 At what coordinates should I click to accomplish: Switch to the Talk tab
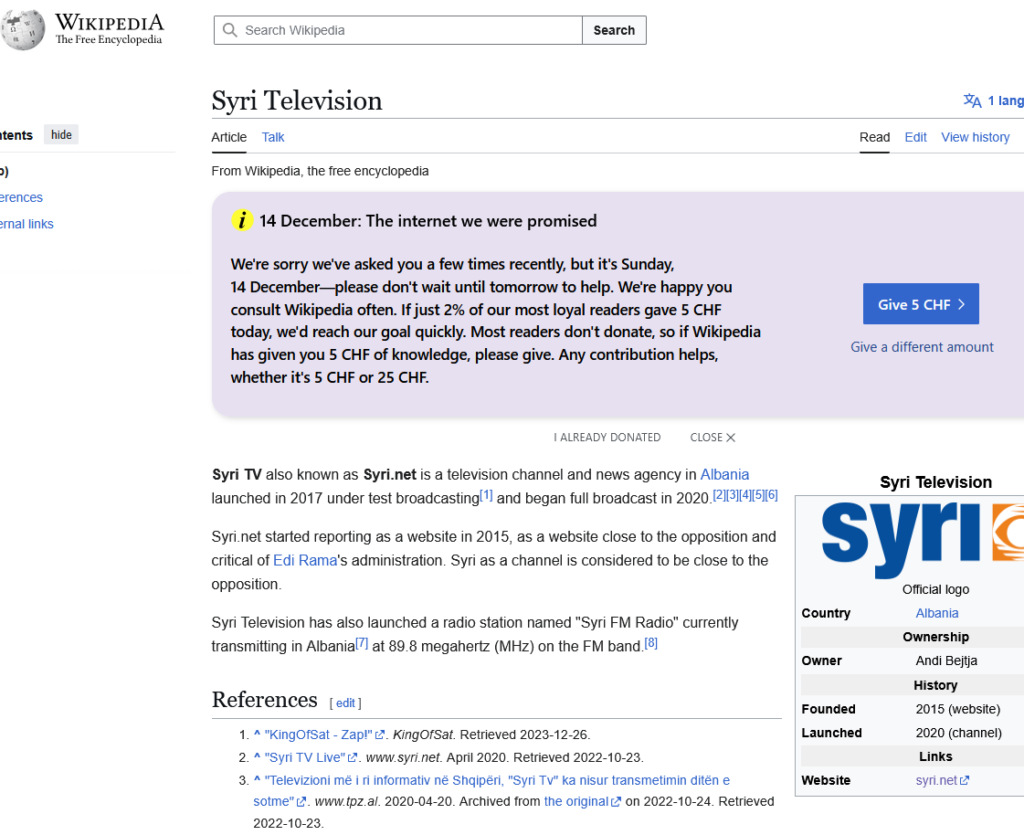pyautogui.click(x=273, y=137)
